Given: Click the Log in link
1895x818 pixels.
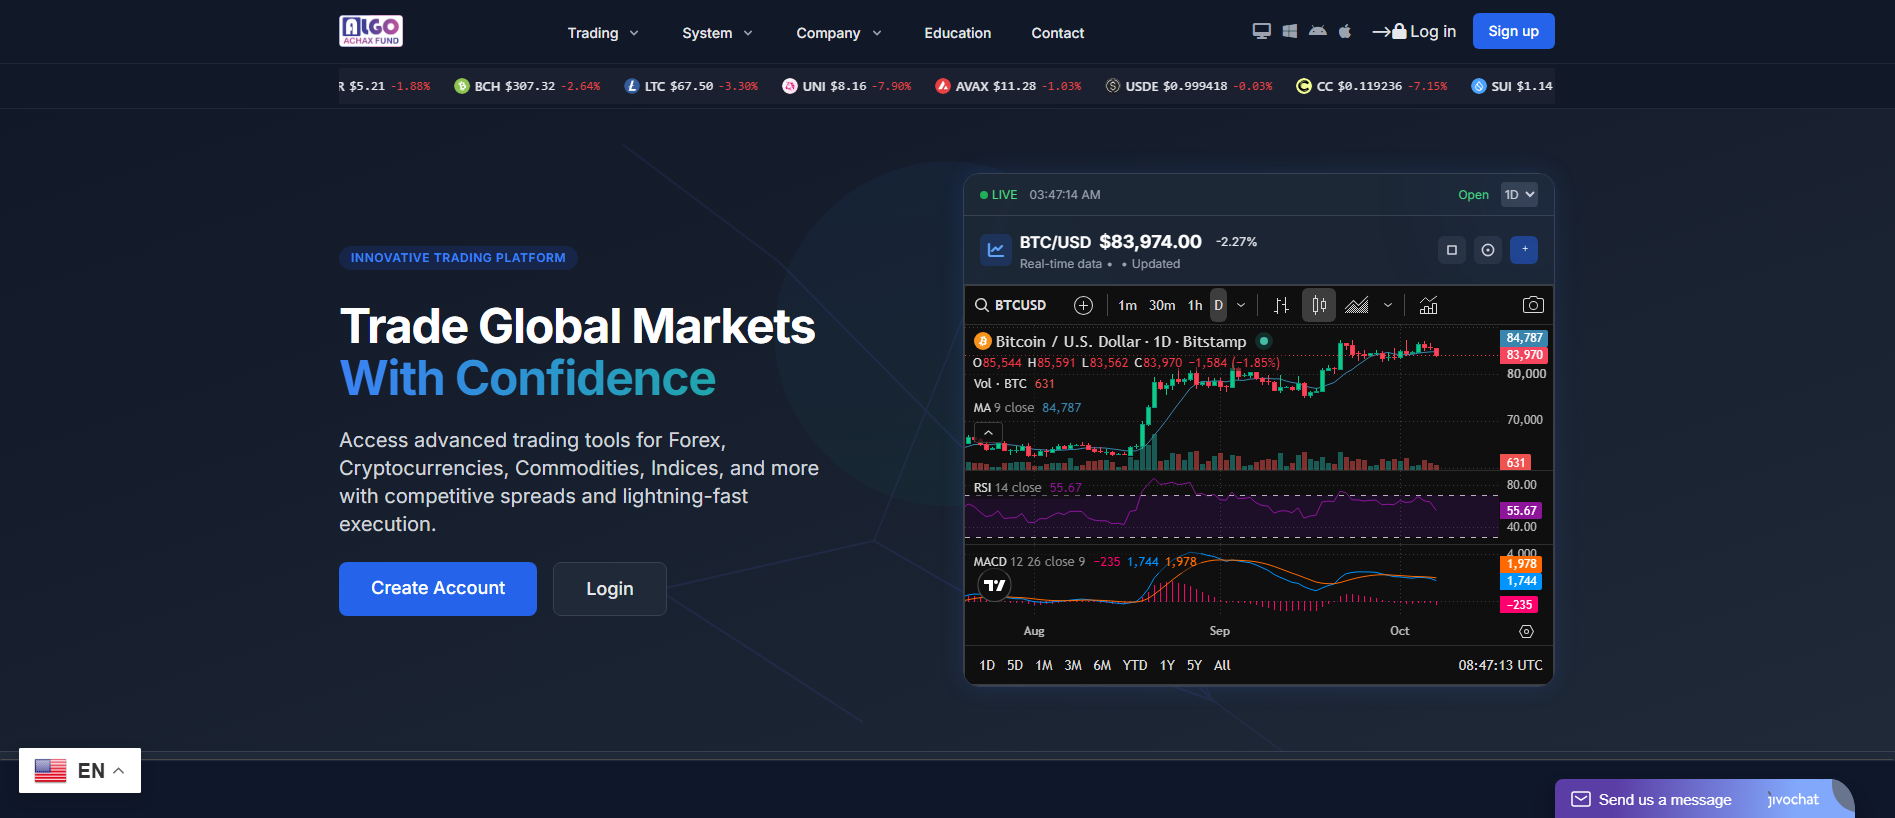Looking at the screenshot, I should click(x=1414, y=31).
